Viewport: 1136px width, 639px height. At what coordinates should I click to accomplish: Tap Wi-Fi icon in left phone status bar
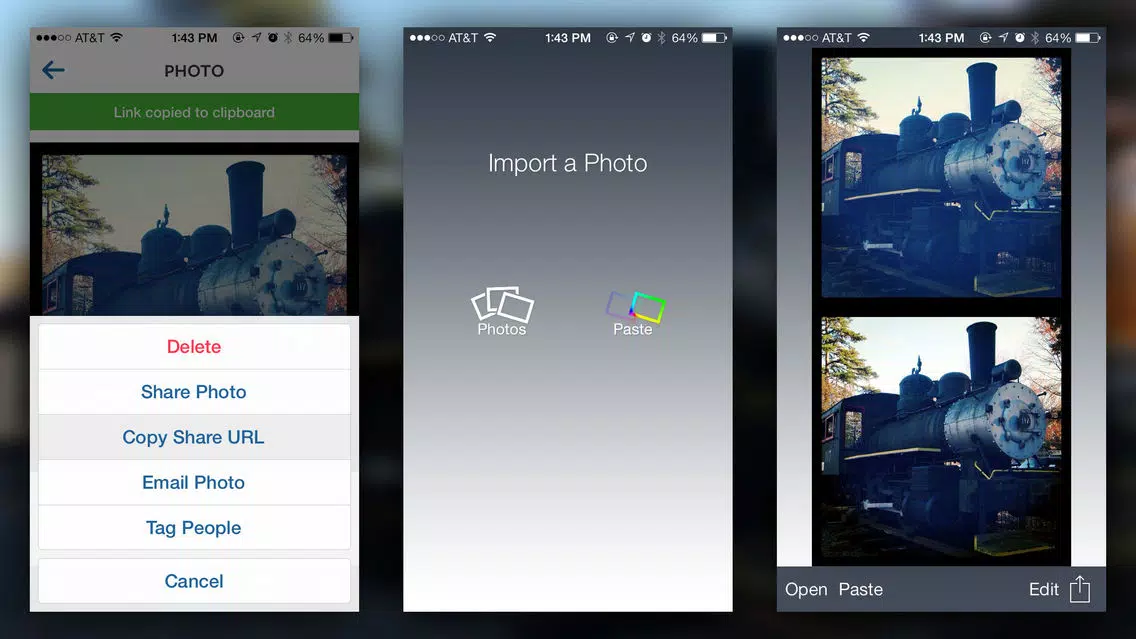click(117, 38)
